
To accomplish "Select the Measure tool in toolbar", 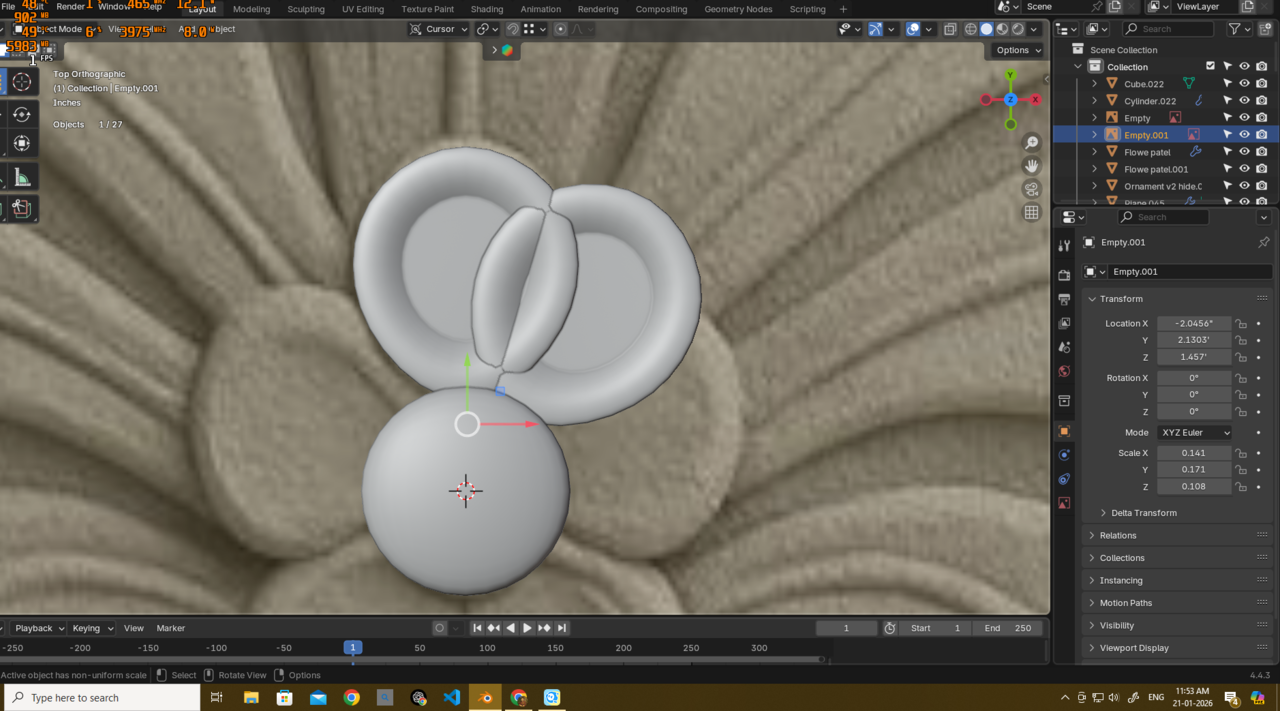I will tap(21, 178).
